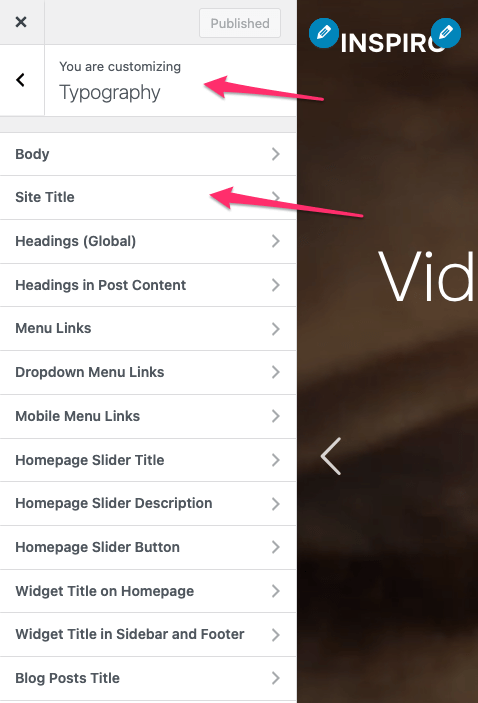Open Blog Posts Title section
This screenshot has height=703, width=478.
pos(148,678)
